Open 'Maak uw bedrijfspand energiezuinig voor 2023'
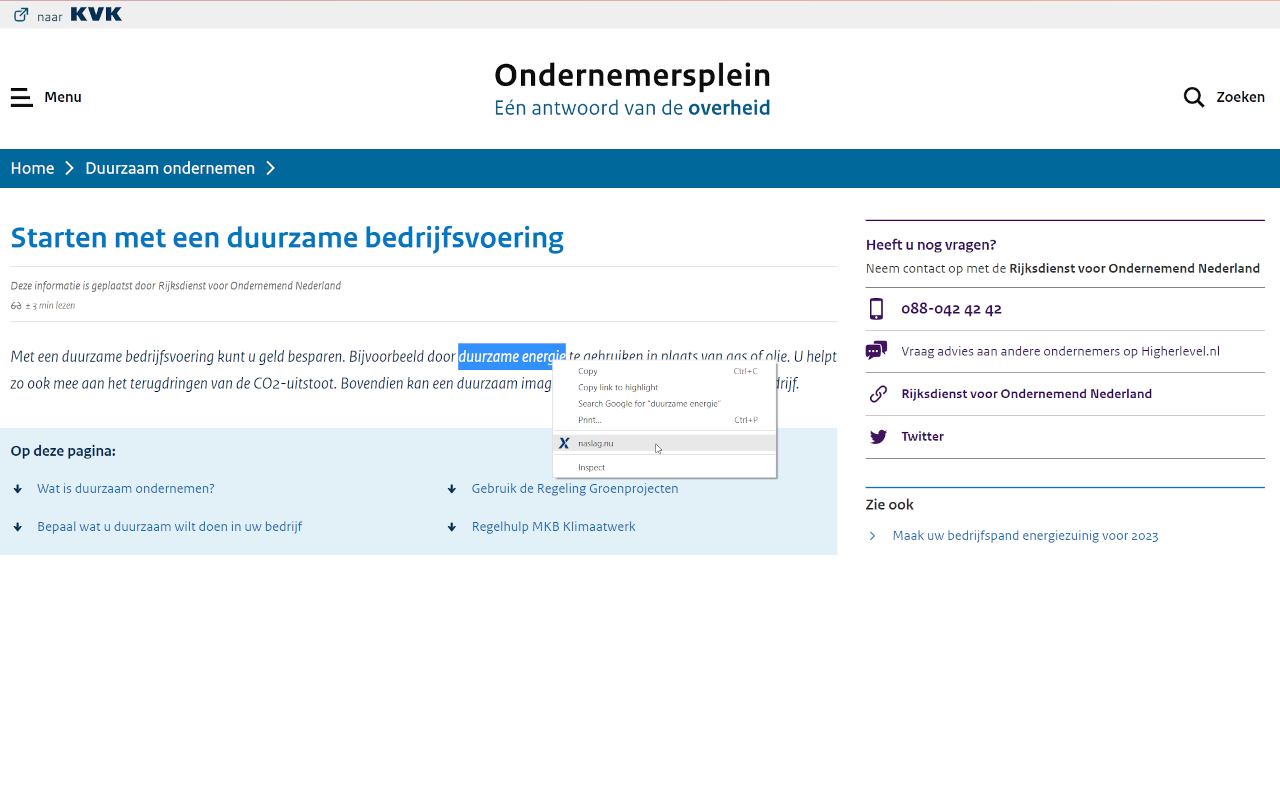 1025,536
